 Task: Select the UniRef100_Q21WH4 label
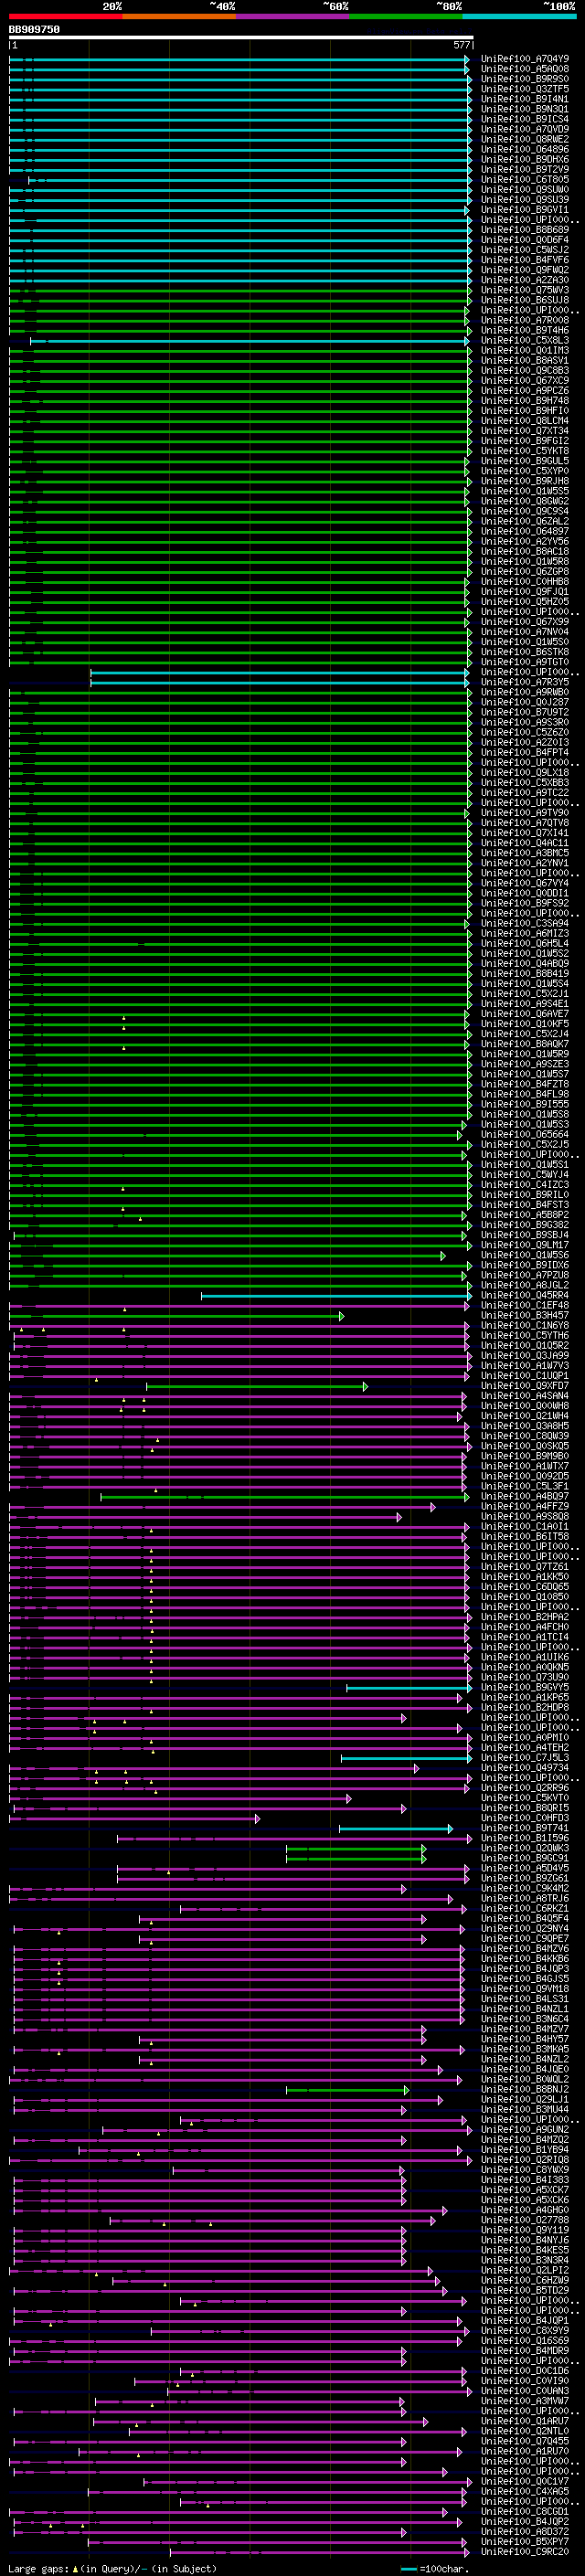pyautogui.click(x=525, y=1416)
